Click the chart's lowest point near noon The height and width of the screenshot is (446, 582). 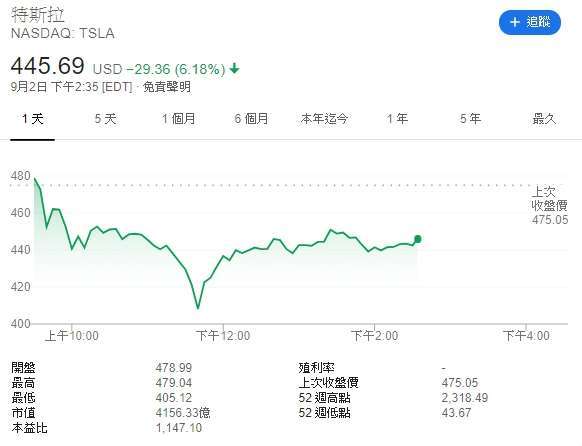pyautogui.click(x=198, y=308)
